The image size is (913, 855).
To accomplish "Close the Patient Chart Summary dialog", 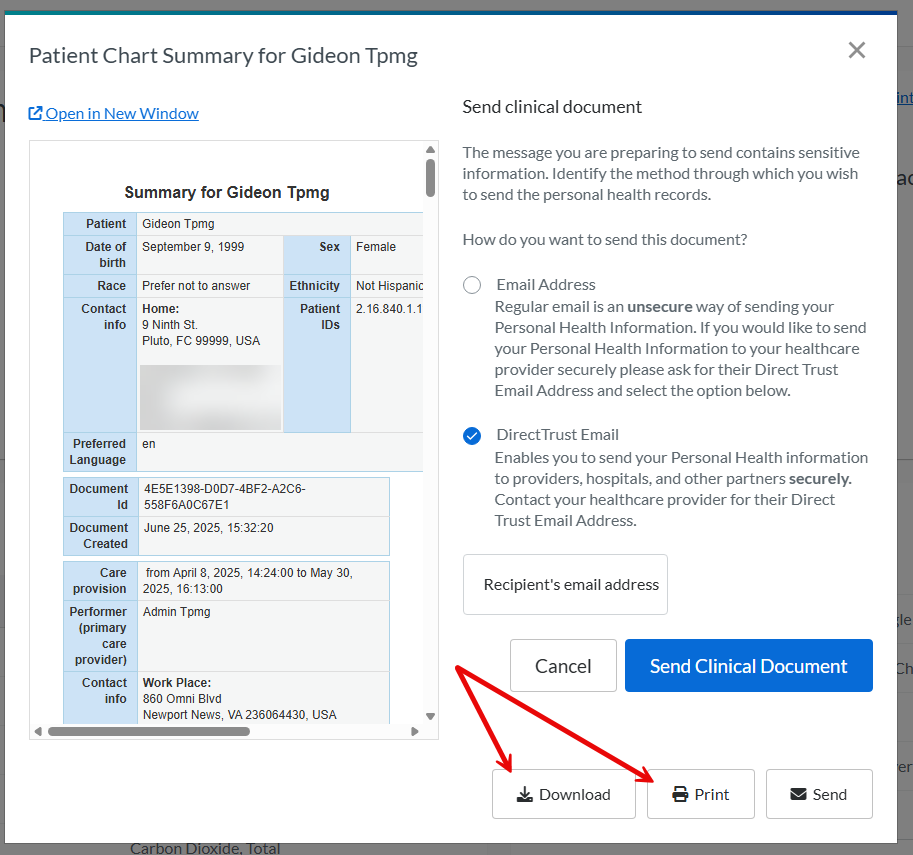I will (x=857, y=50).
